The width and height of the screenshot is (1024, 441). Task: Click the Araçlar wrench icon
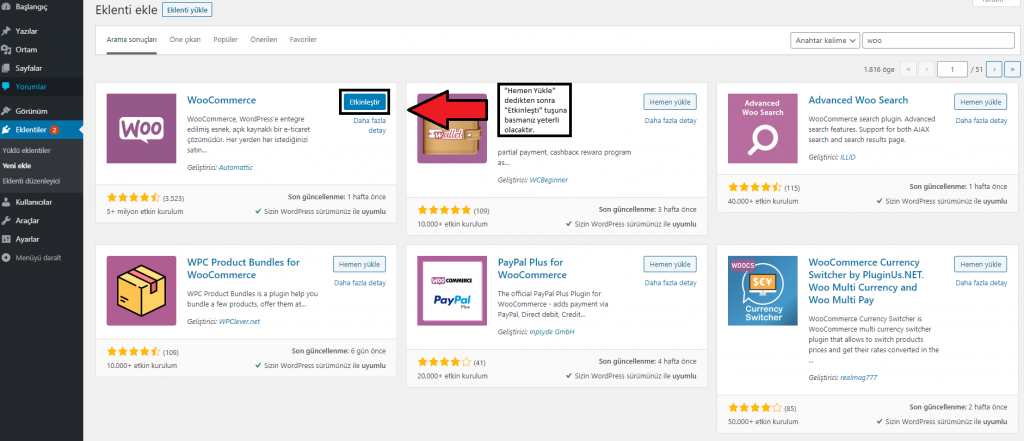6,220
